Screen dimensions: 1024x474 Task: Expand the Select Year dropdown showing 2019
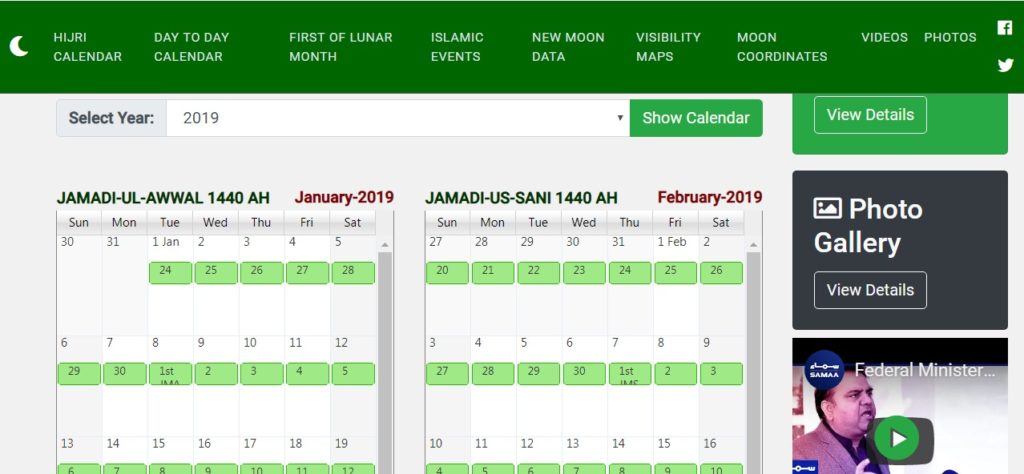[x=398, y=118]
